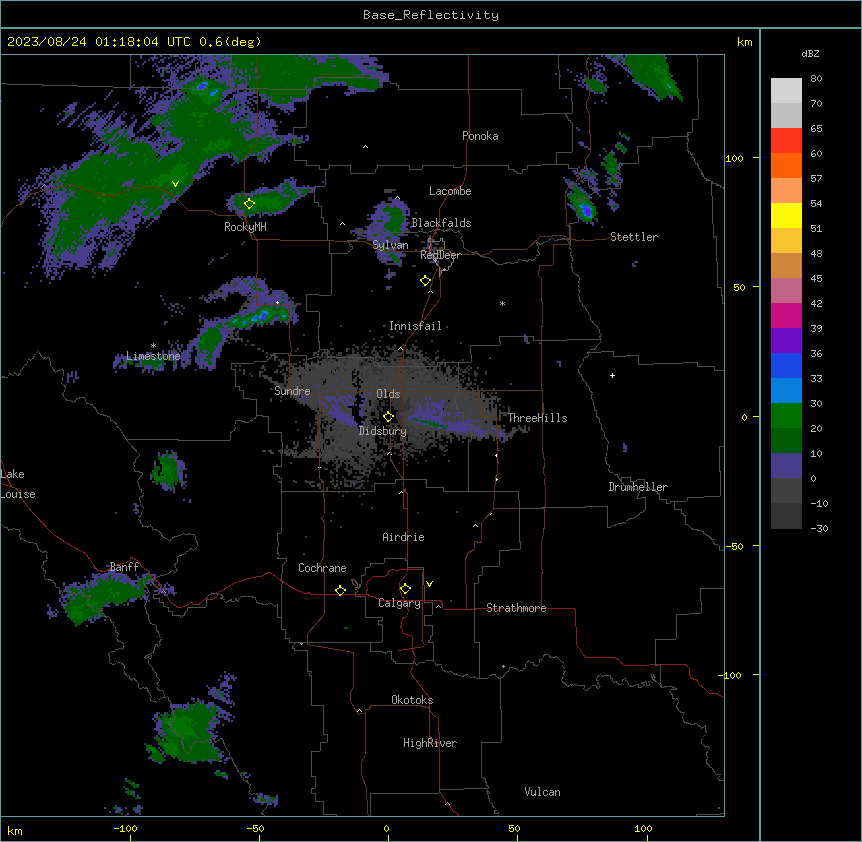Click the yellow V marker in the northwest rain band
The height and width of the screenshot is (842, 862).
pyautogui.click(x=175, y=184)
